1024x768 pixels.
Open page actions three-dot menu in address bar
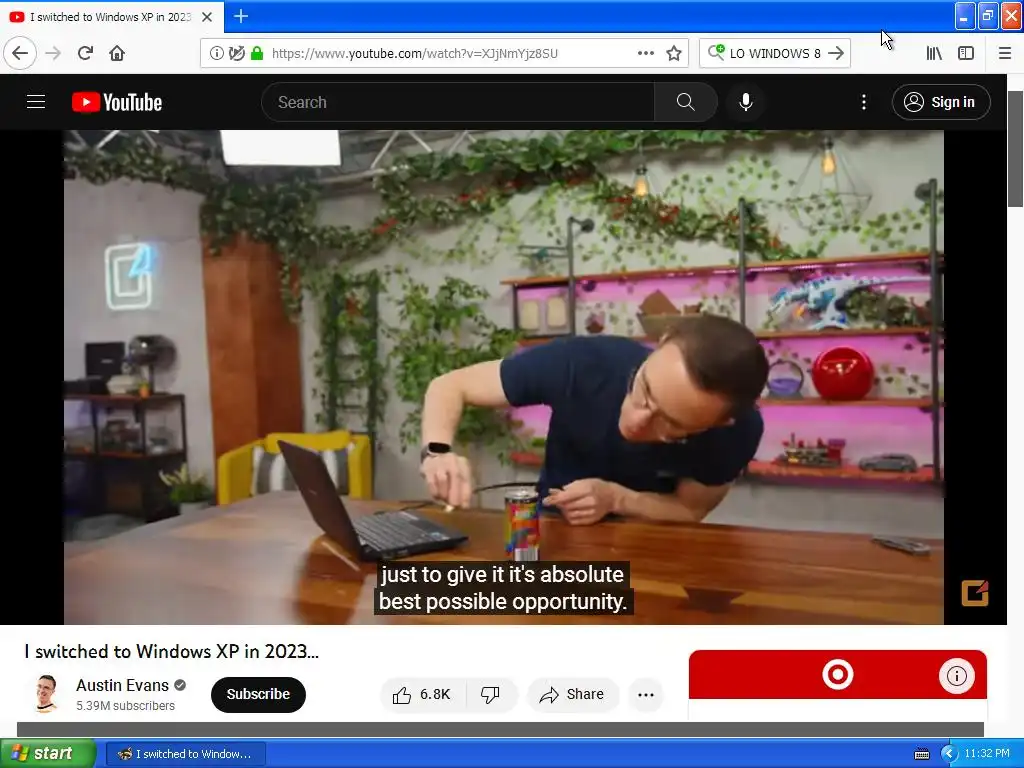646,53
